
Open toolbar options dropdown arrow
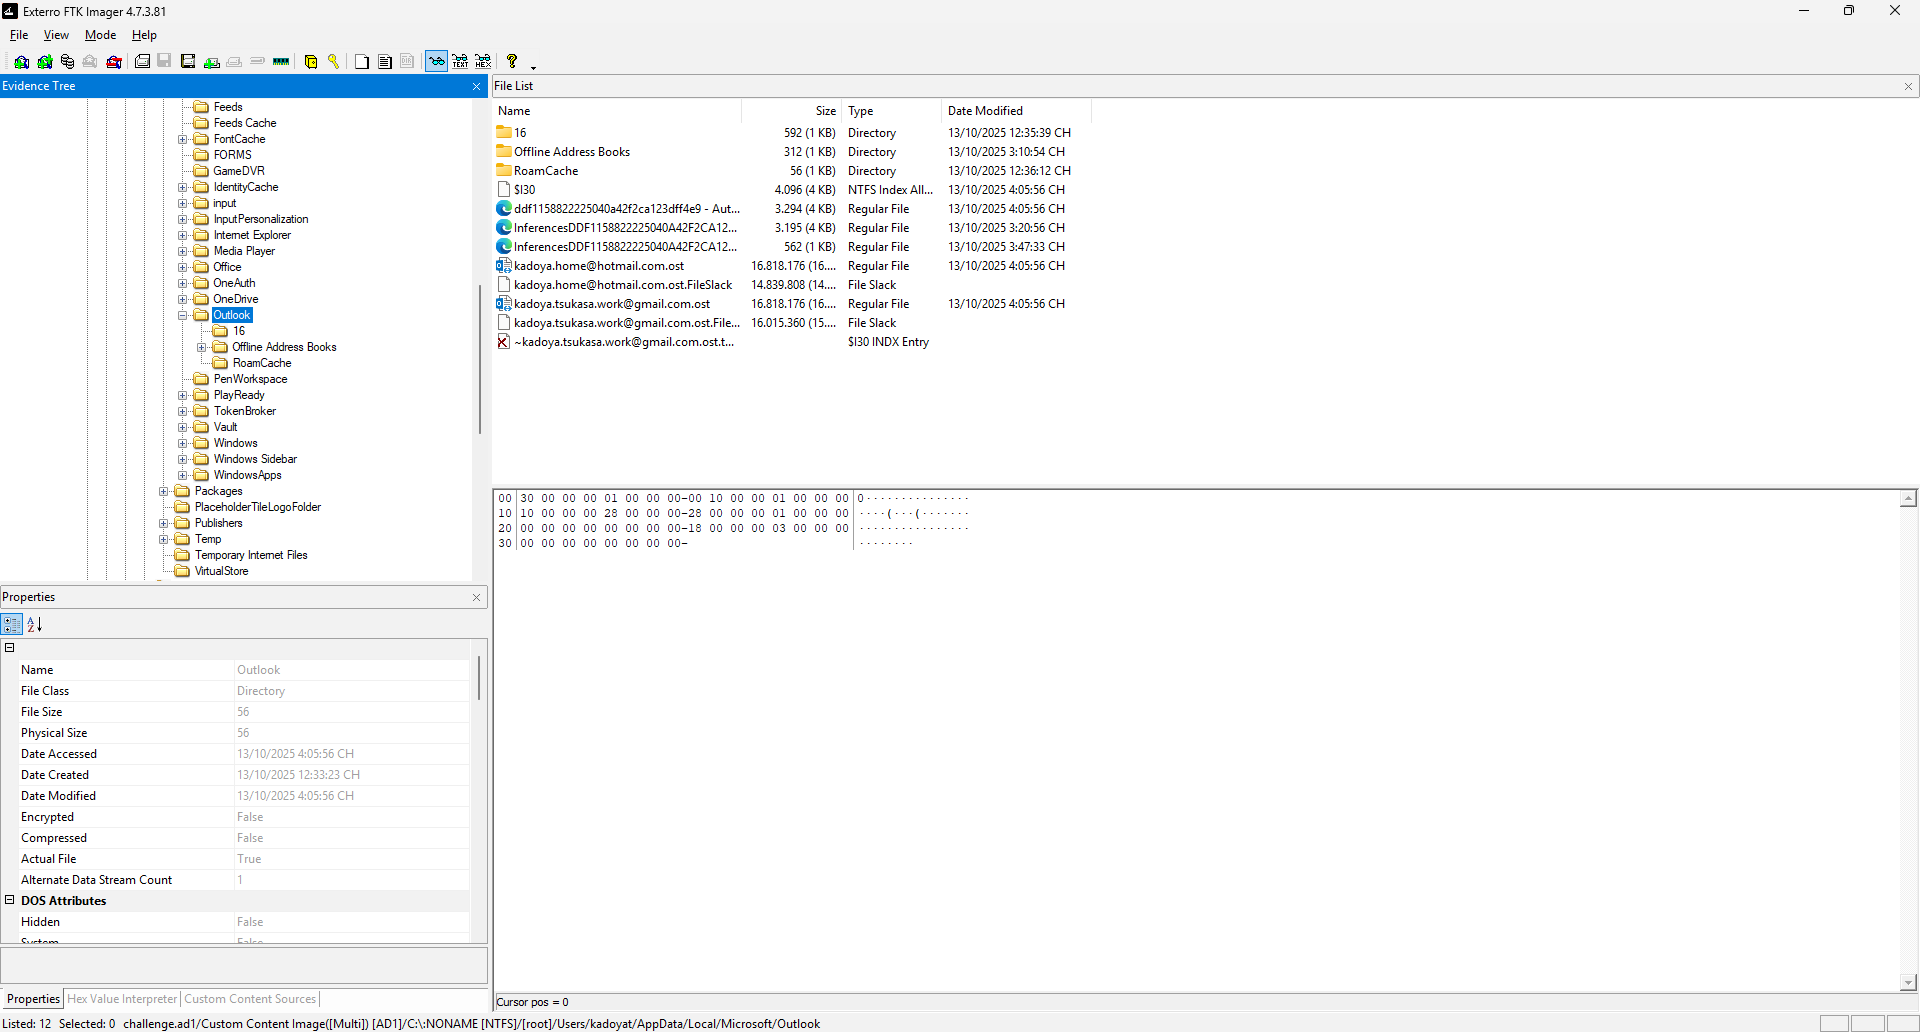pos(533,67)
